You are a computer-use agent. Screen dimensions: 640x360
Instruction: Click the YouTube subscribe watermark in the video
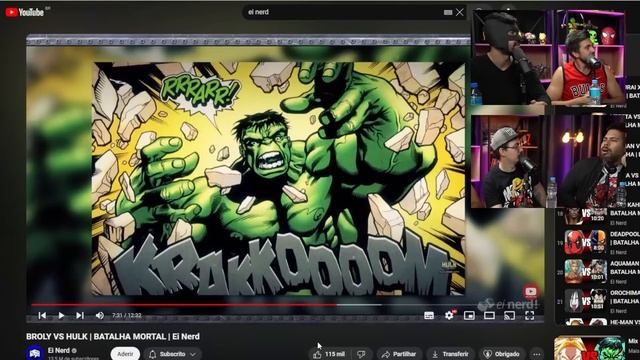click(x=531, y=291)
